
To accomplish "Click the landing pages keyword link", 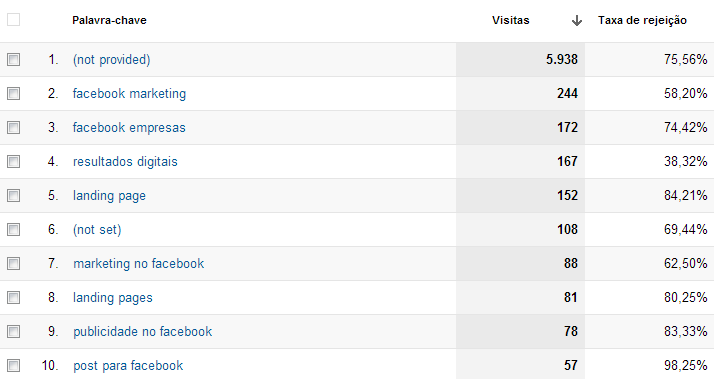I will click(113, 298).
